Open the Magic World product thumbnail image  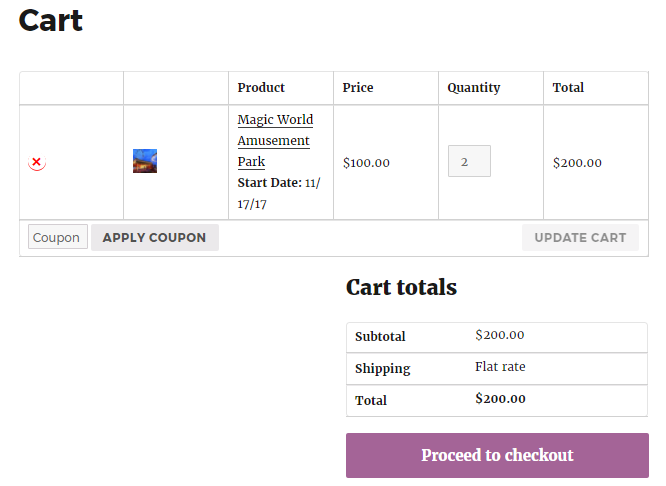[x=145, y=161]
